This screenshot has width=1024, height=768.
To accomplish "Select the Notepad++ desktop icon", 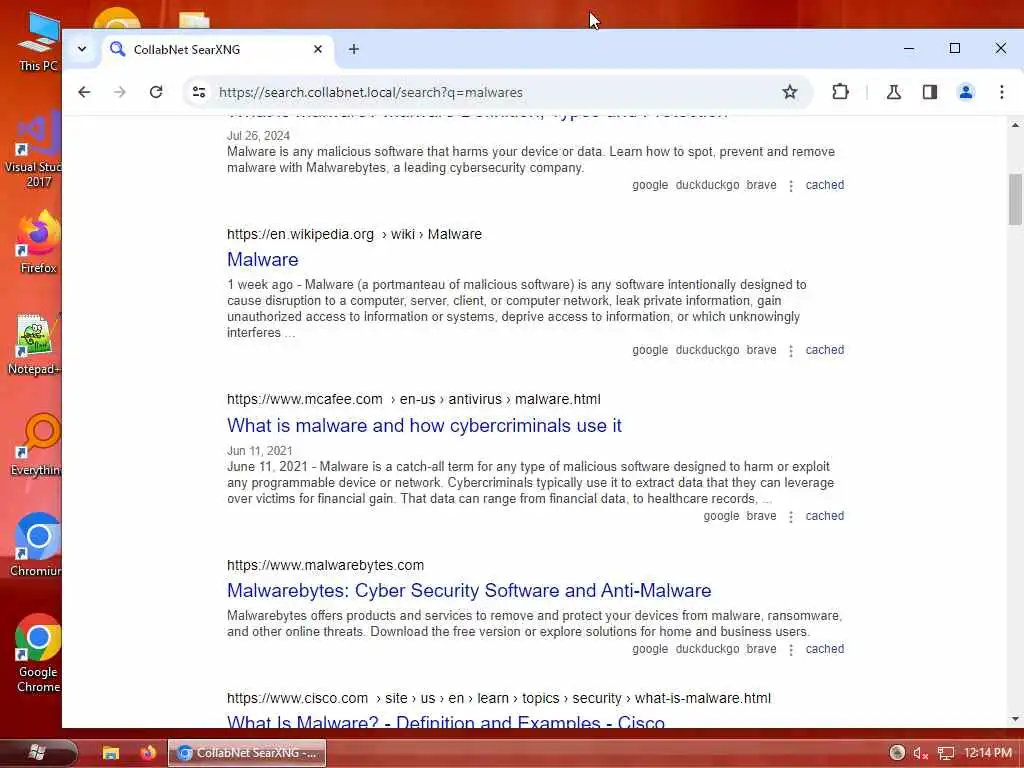I will point(34,344).
